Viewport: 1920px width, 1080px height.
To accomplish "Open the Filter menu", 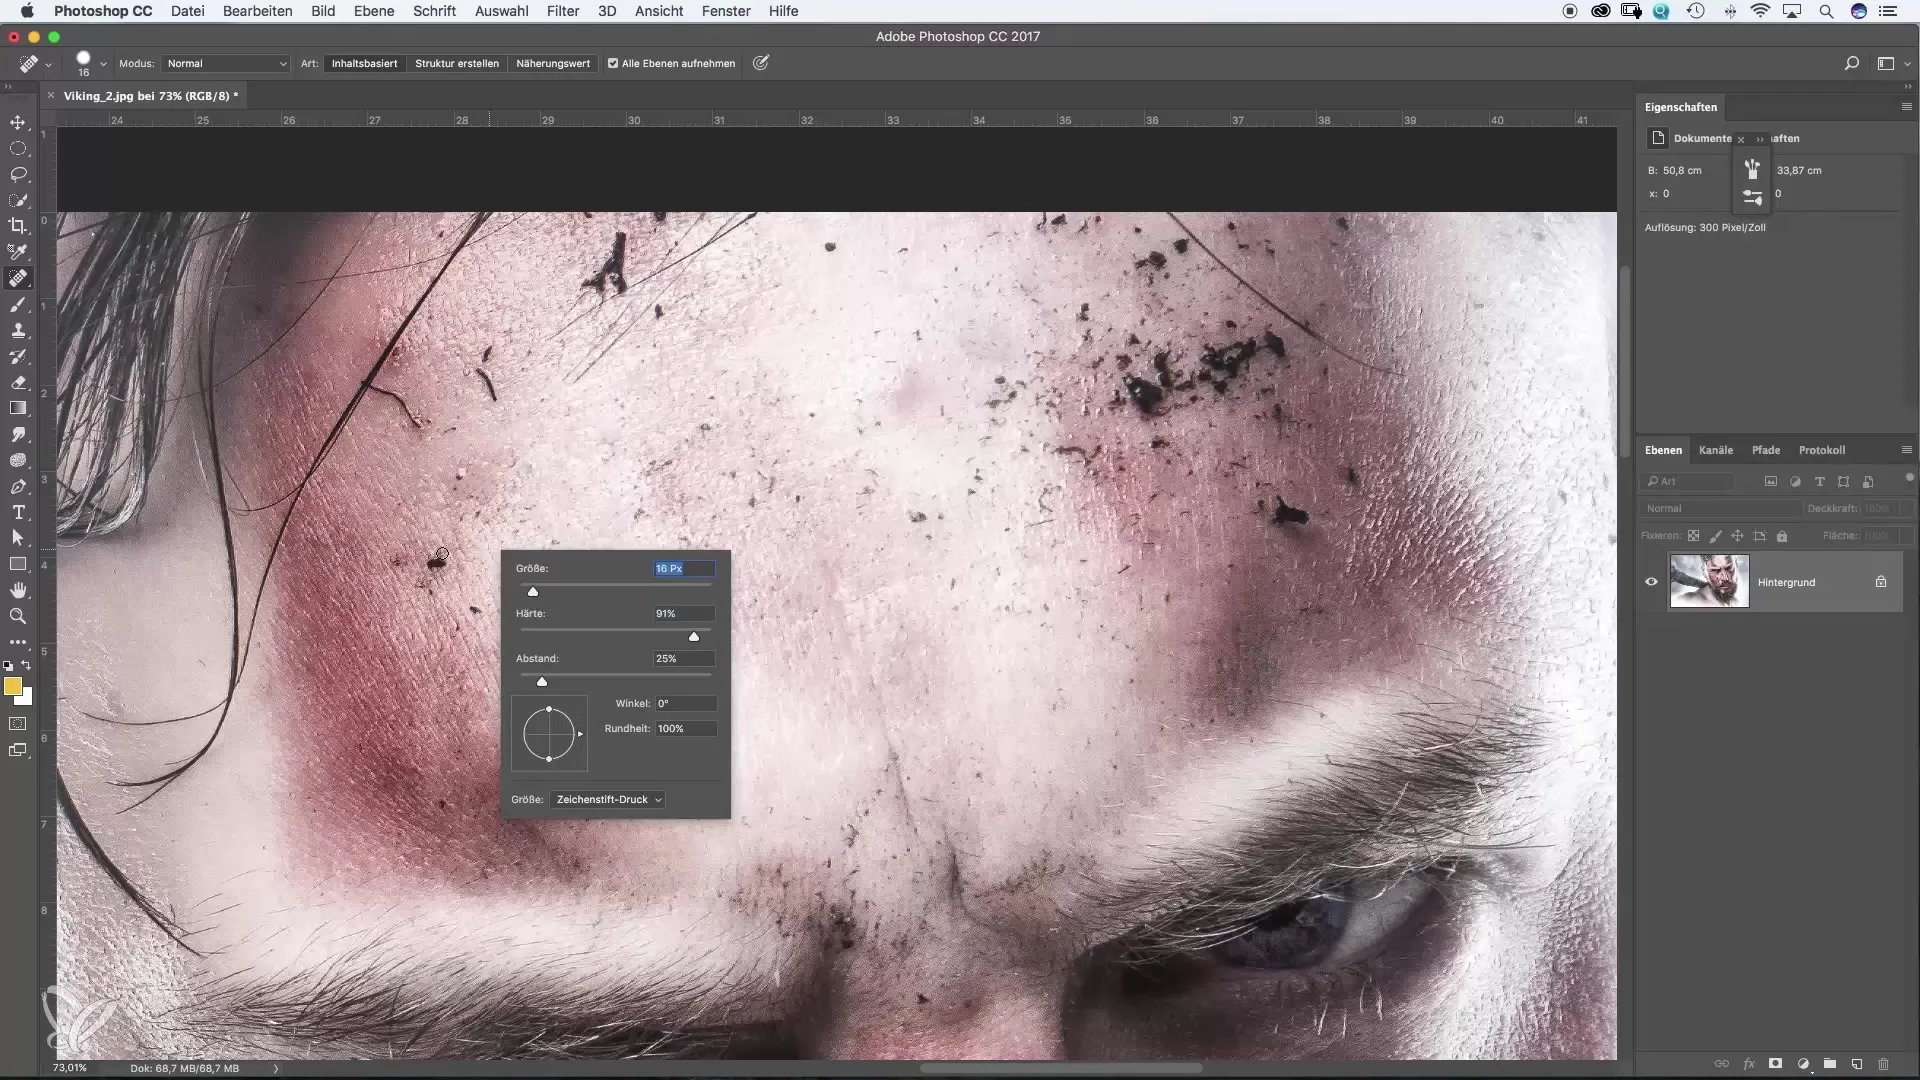I will click(x=563, y=11).
